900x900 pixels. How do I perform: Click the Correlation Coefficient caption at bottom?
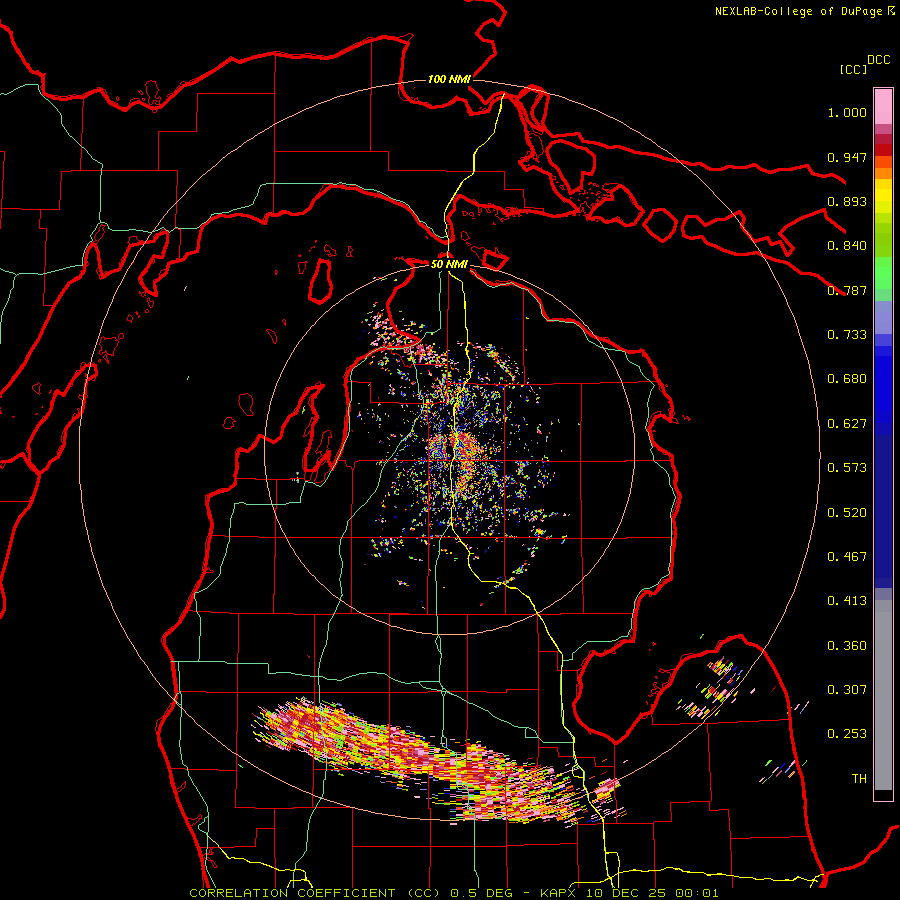tap(453, 893)
